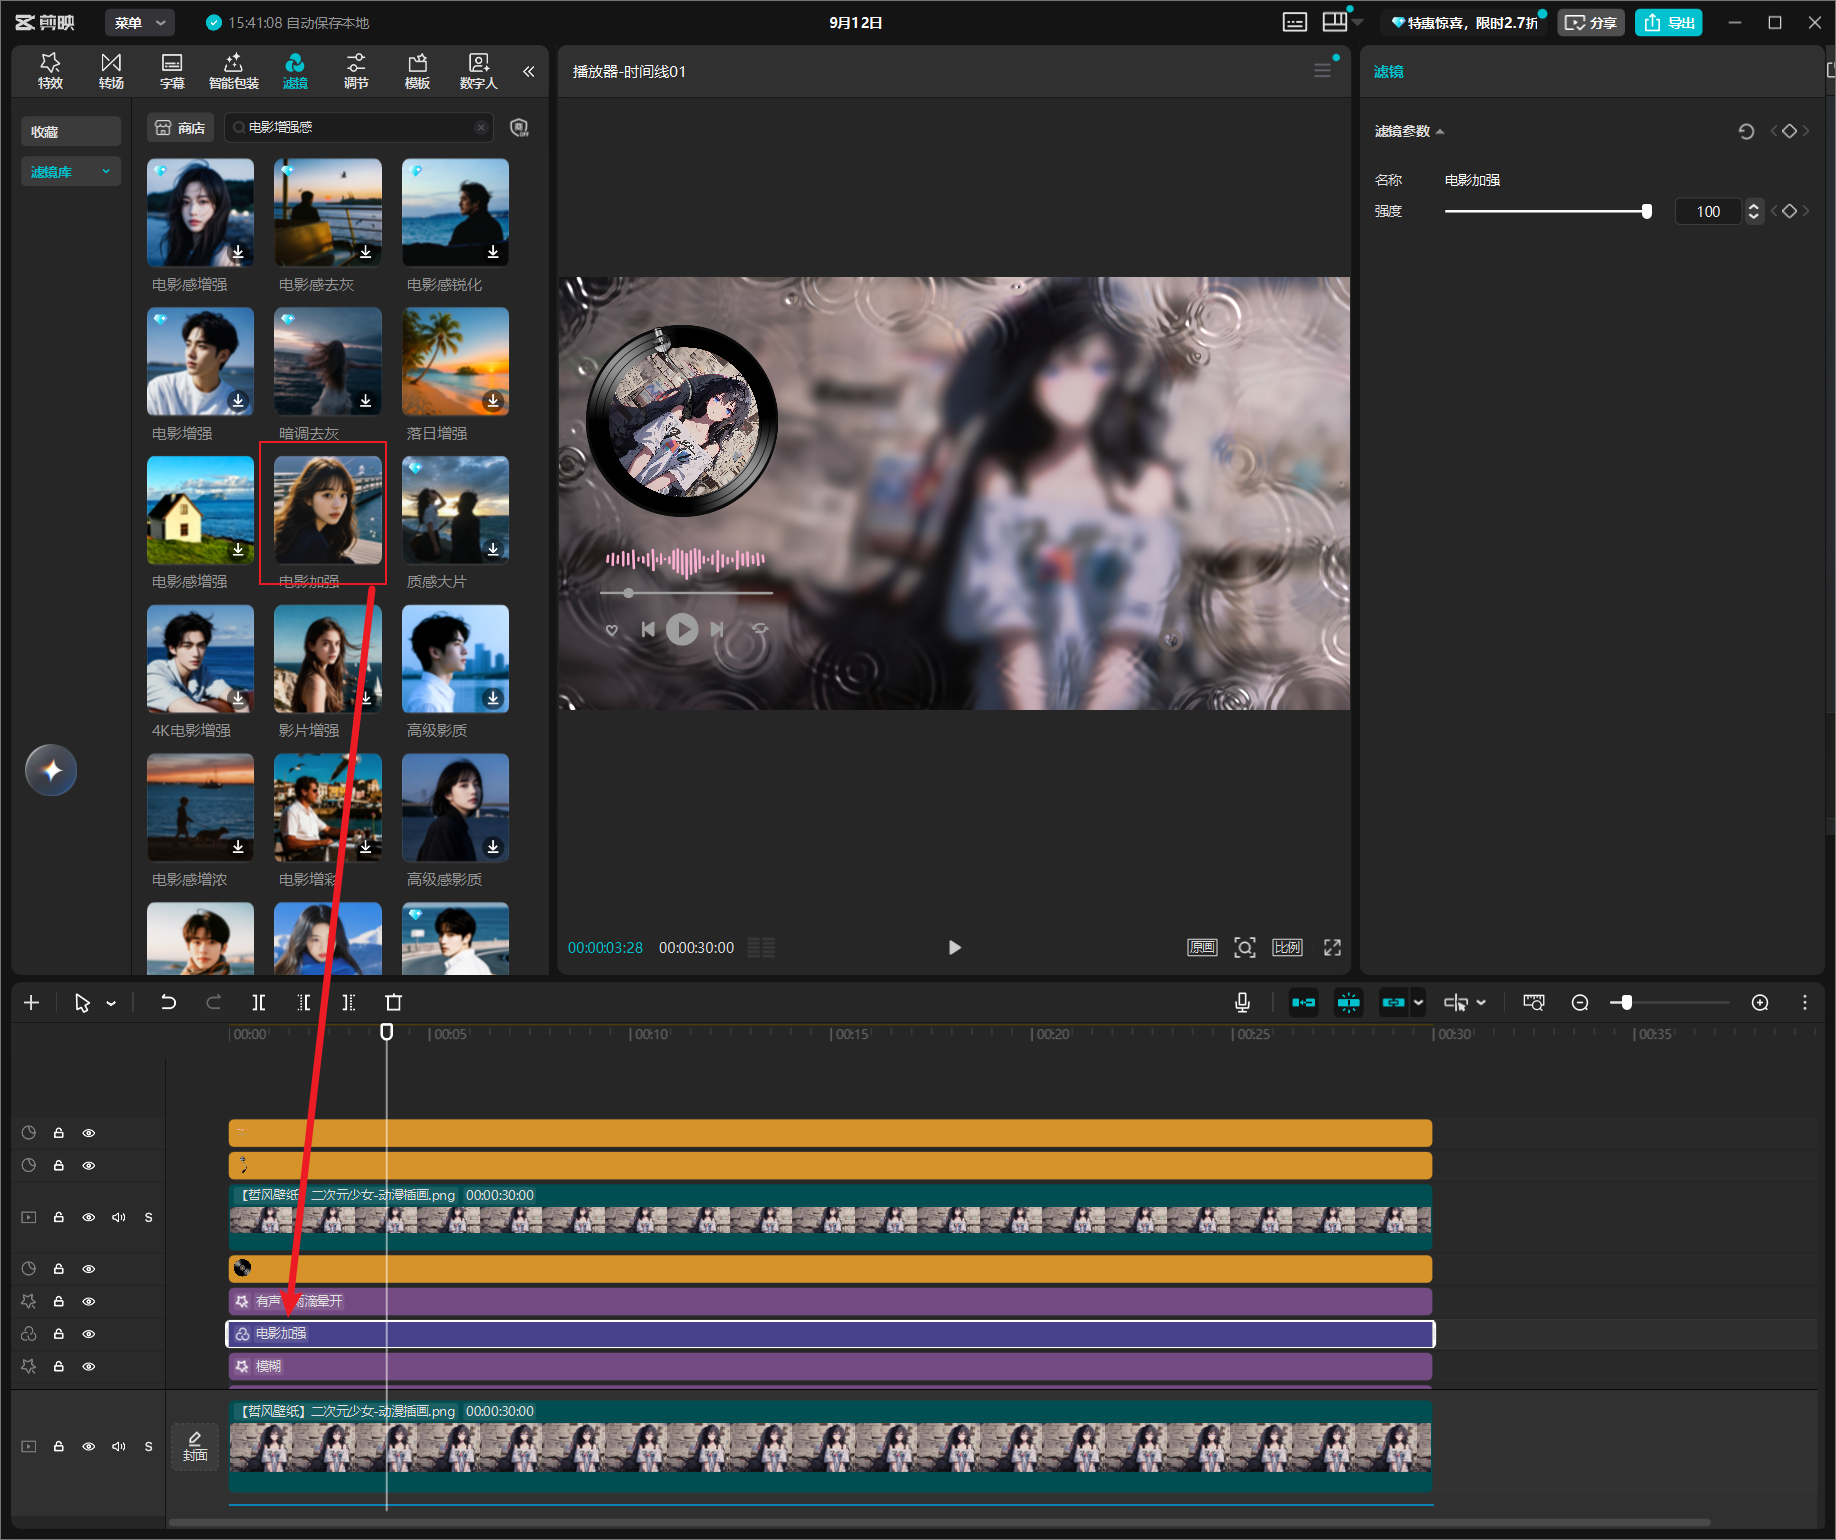Viewport: 1836px width, 1540px height.
Task: Zoom out the timeline
Action: pos(1580,1002)
